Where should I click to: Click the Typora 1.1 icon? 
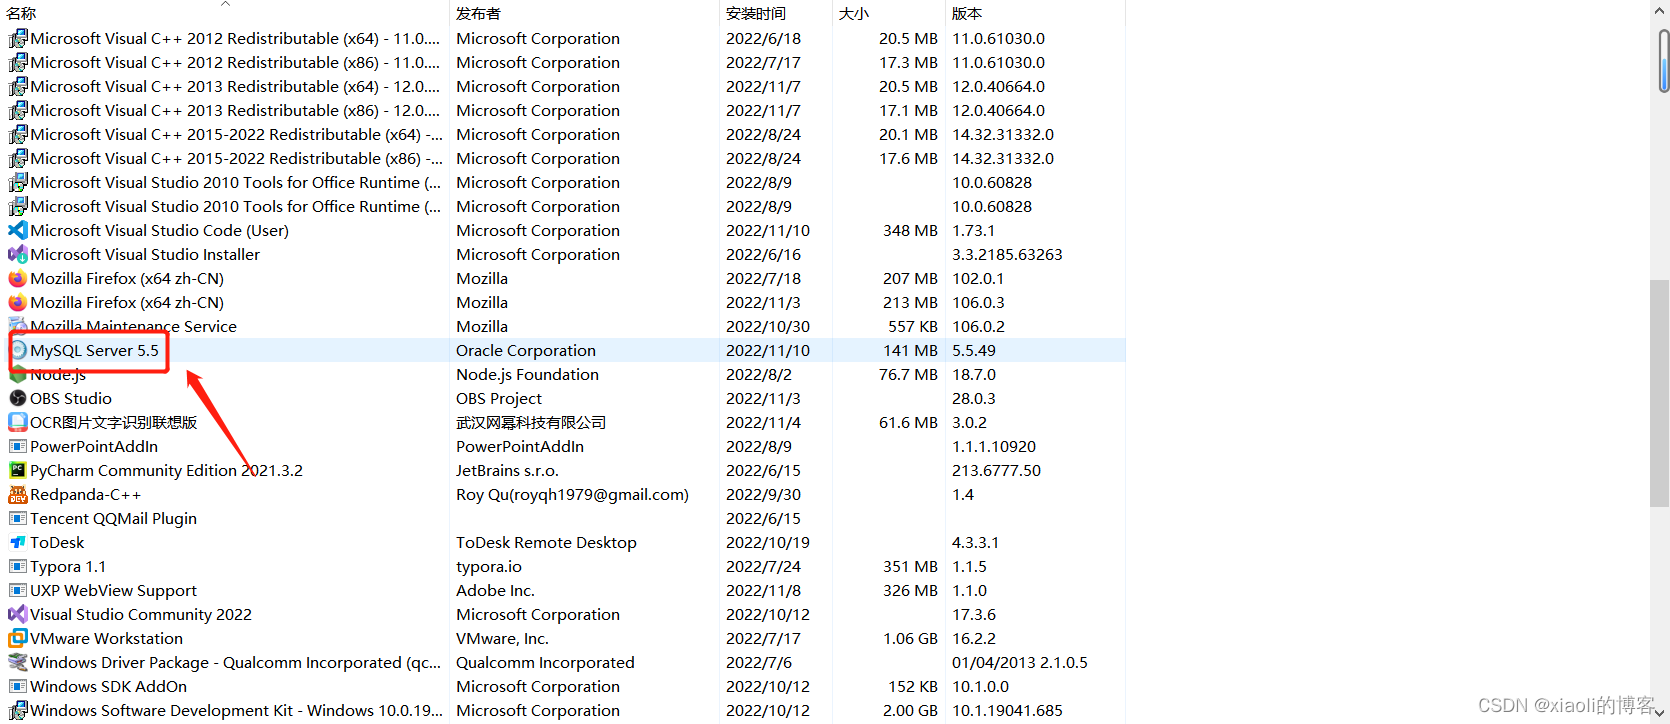coord(18,567)
